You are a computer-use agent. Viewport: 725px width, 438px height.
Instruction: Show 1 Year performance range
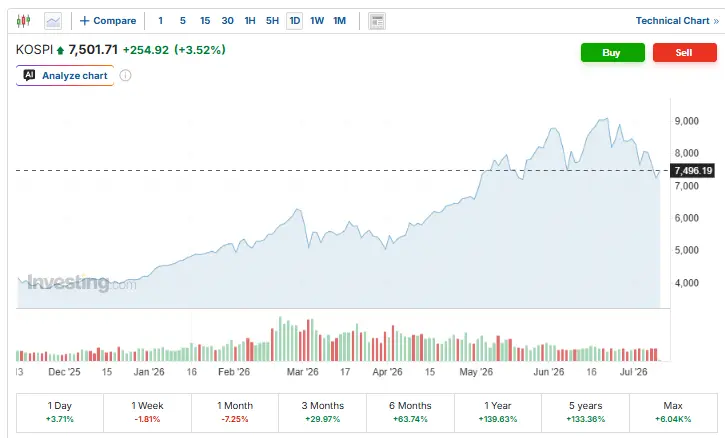point(498,413)
